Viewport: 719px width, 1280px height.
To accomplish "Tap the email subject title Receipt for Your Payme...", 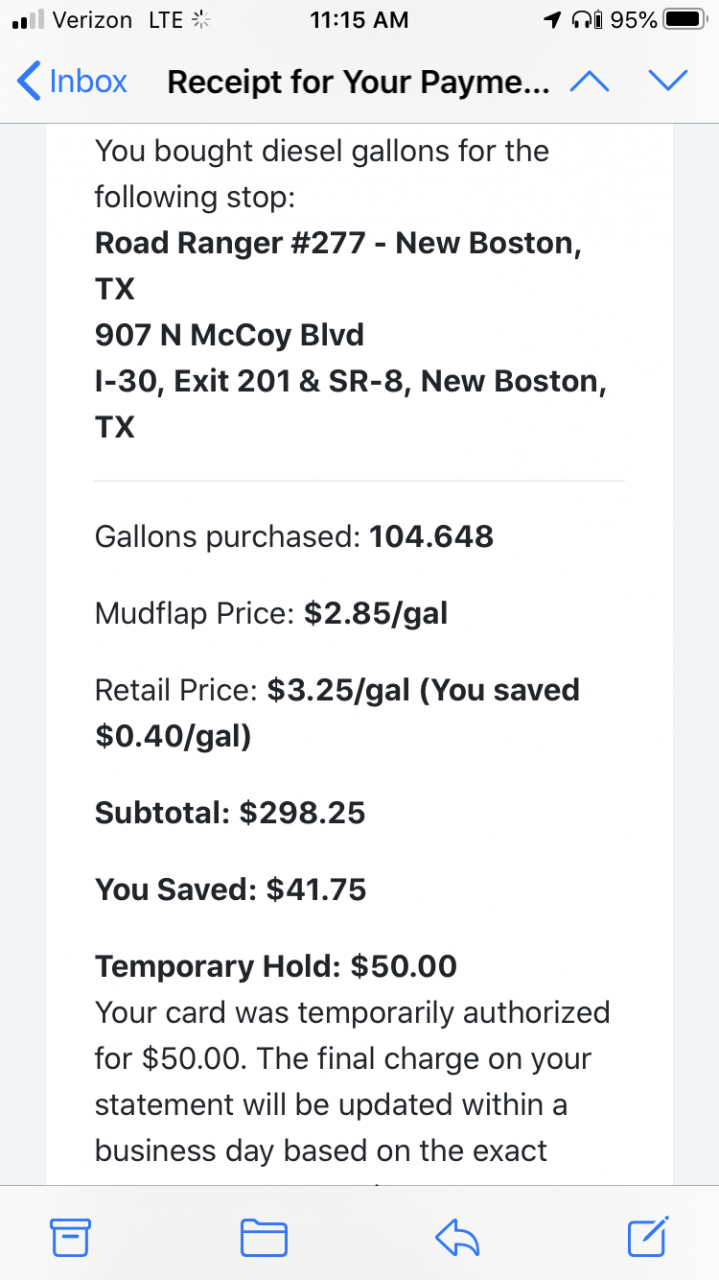I will point(358,81).
